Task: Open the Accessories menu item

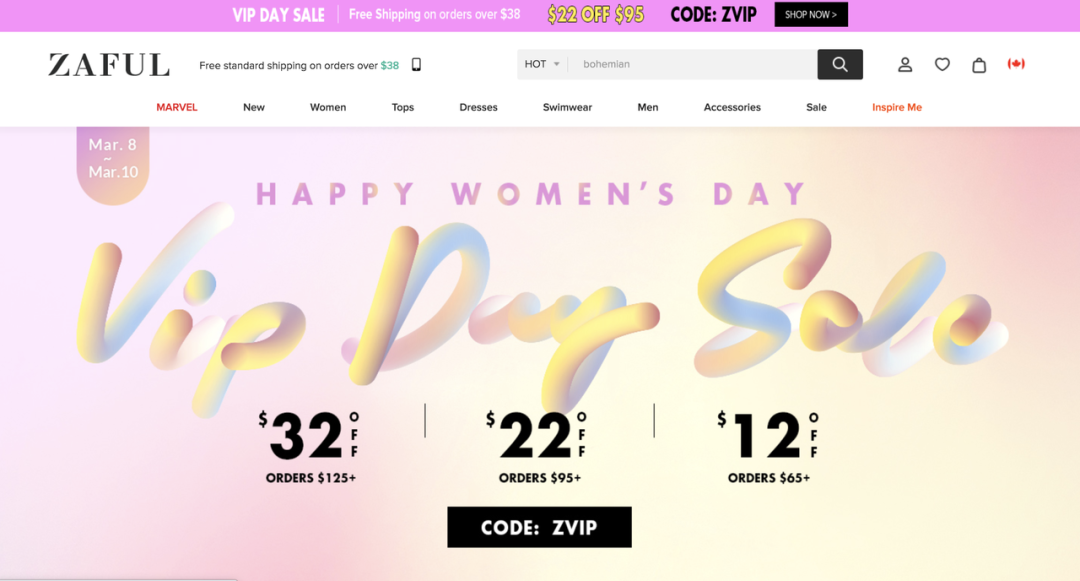Action: (x=732, y=107)
